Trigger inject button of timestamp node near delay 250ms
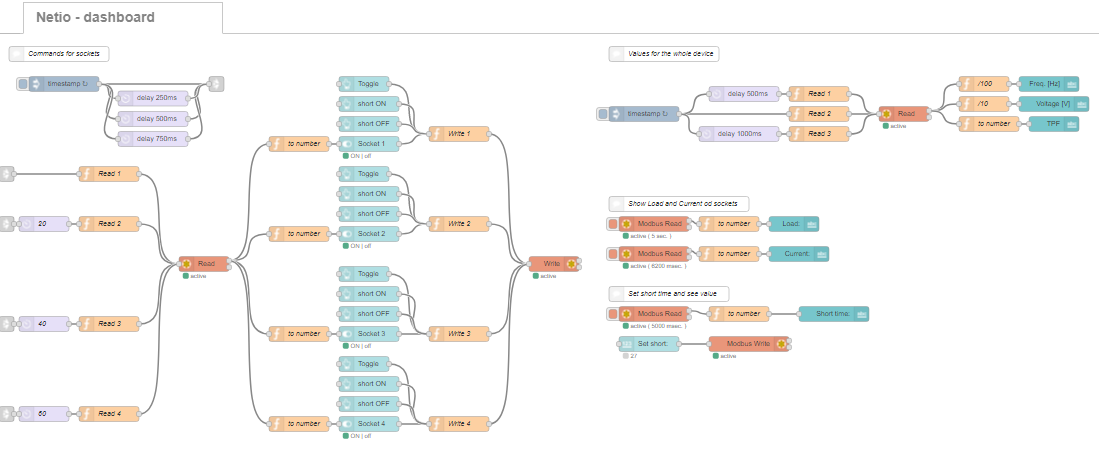Screen dimensions: 1099x449 (22, 83)
